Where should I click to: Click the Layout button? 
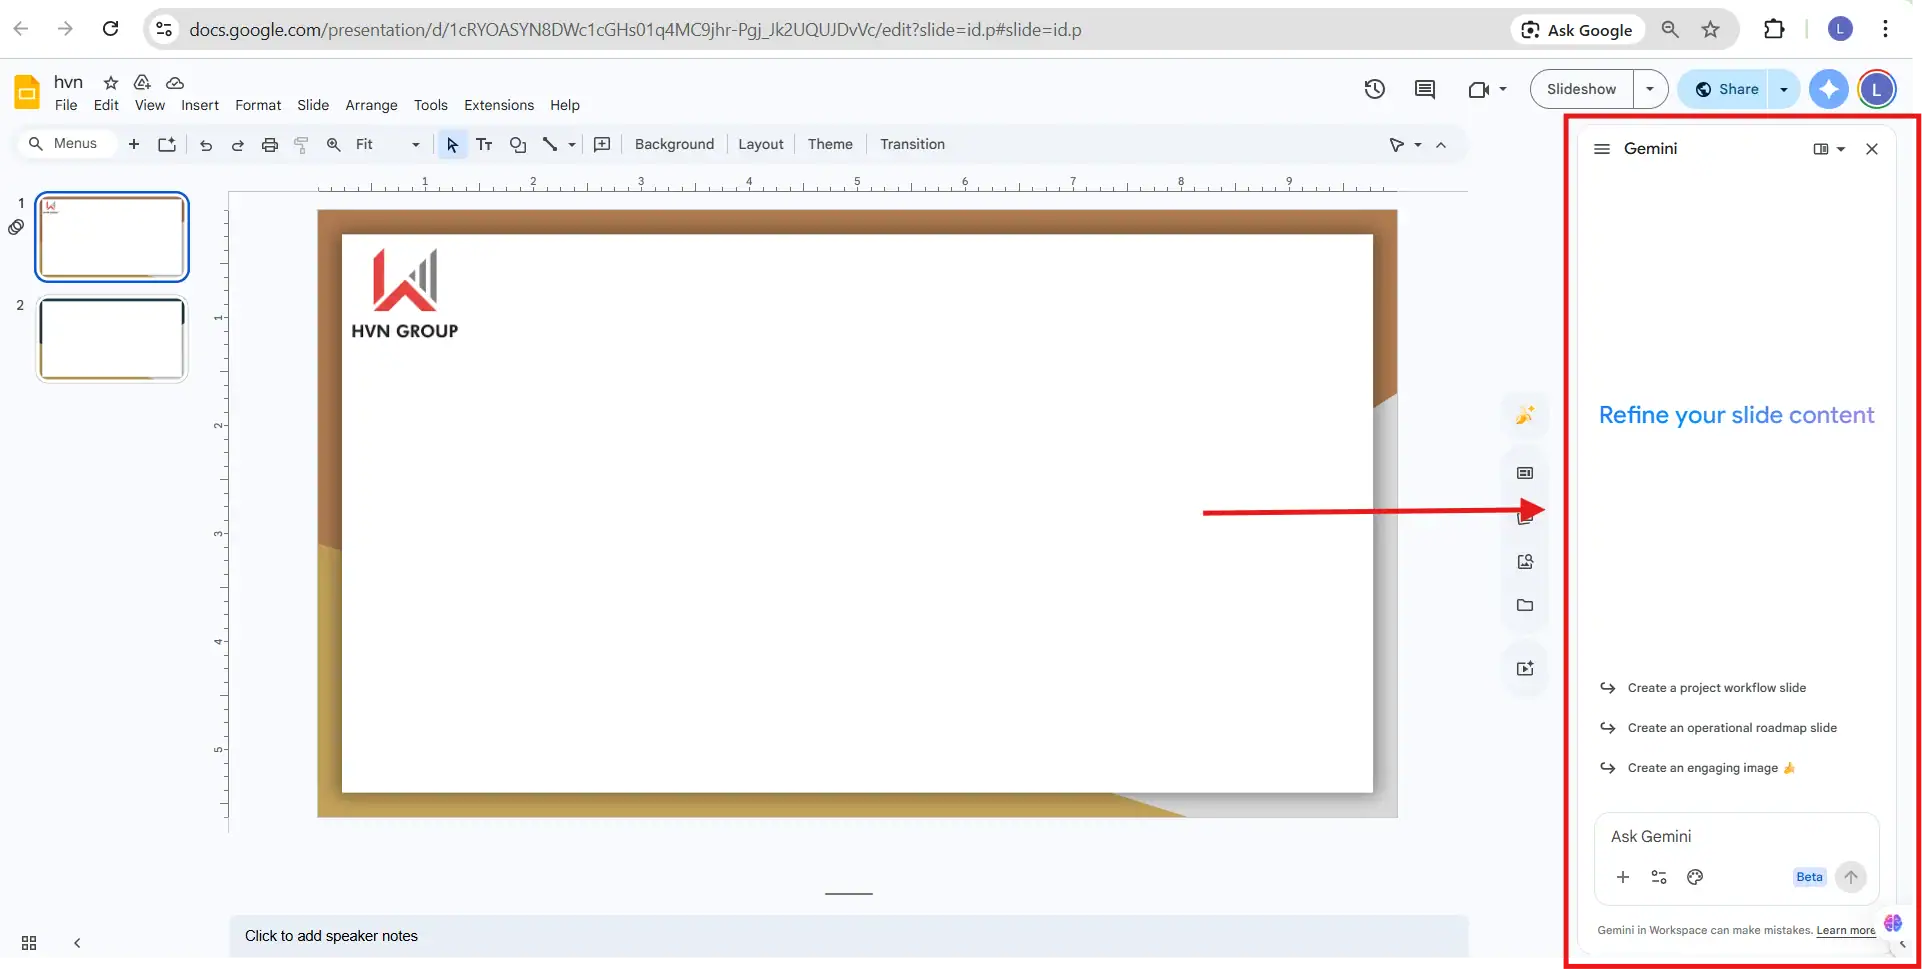(761, 144)
